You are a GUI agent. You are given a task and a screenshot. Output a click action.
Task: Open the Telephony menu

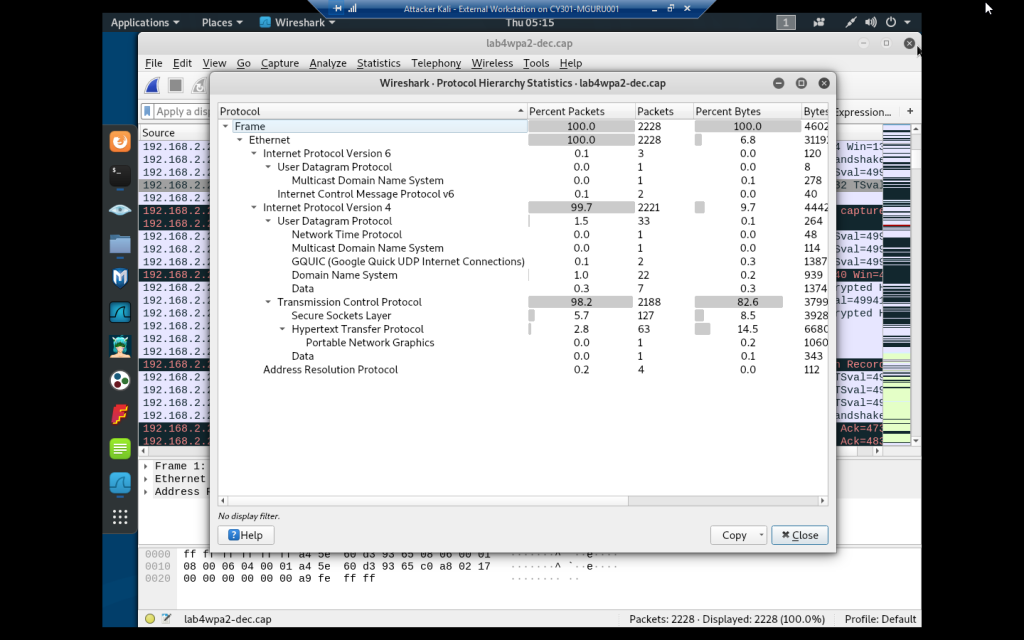coord(436,63)
